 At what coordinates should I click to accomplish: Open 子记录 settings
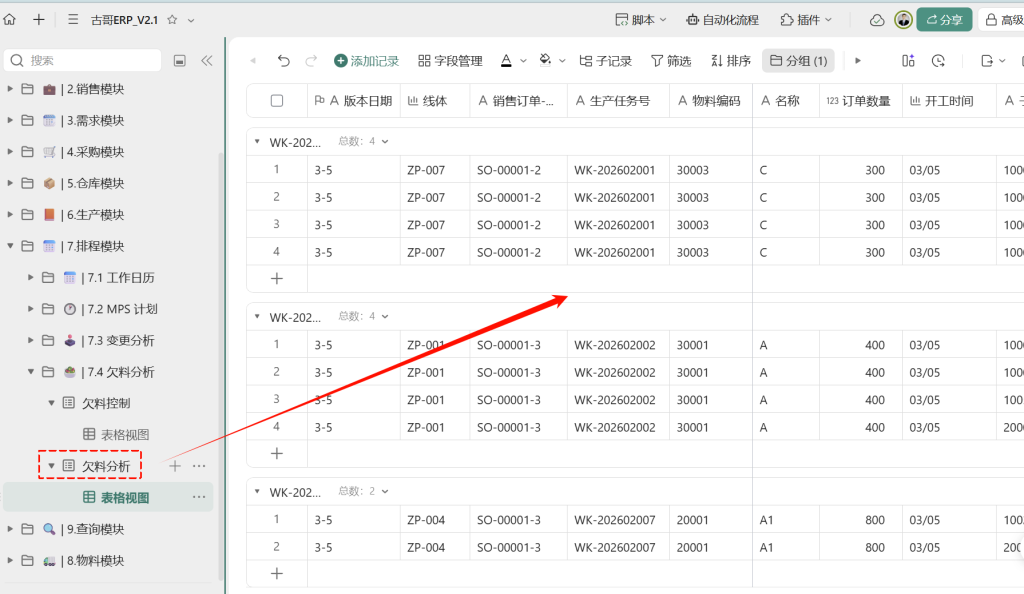[x=605, y=61]
